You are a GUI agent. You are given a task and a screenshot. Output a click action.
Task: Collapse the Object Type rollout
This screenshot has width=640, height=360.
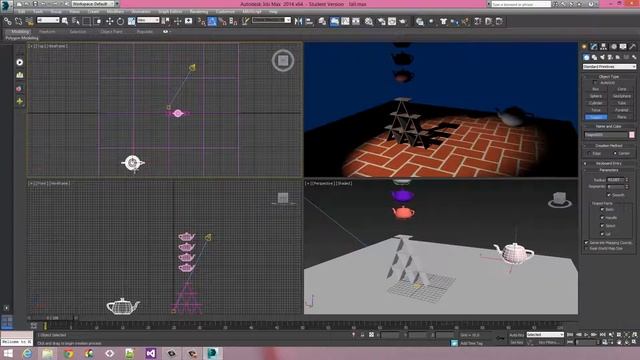point(609,76)
